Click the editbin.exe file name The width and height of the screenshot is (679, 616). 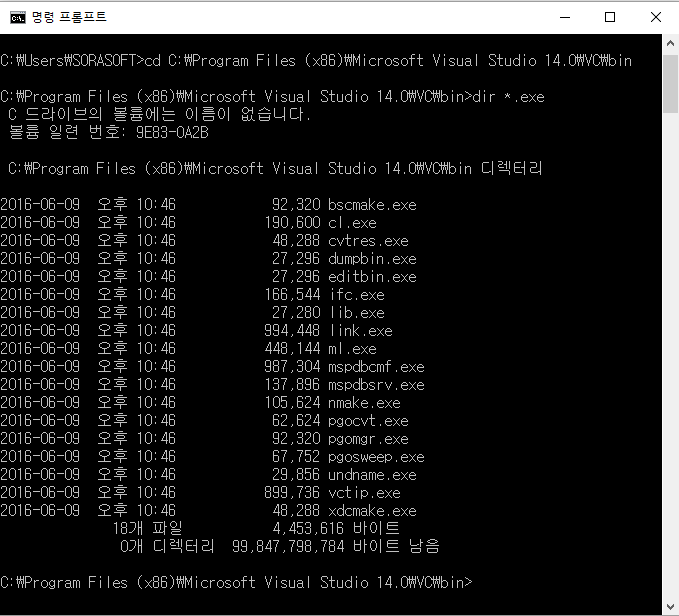[372, 277]
